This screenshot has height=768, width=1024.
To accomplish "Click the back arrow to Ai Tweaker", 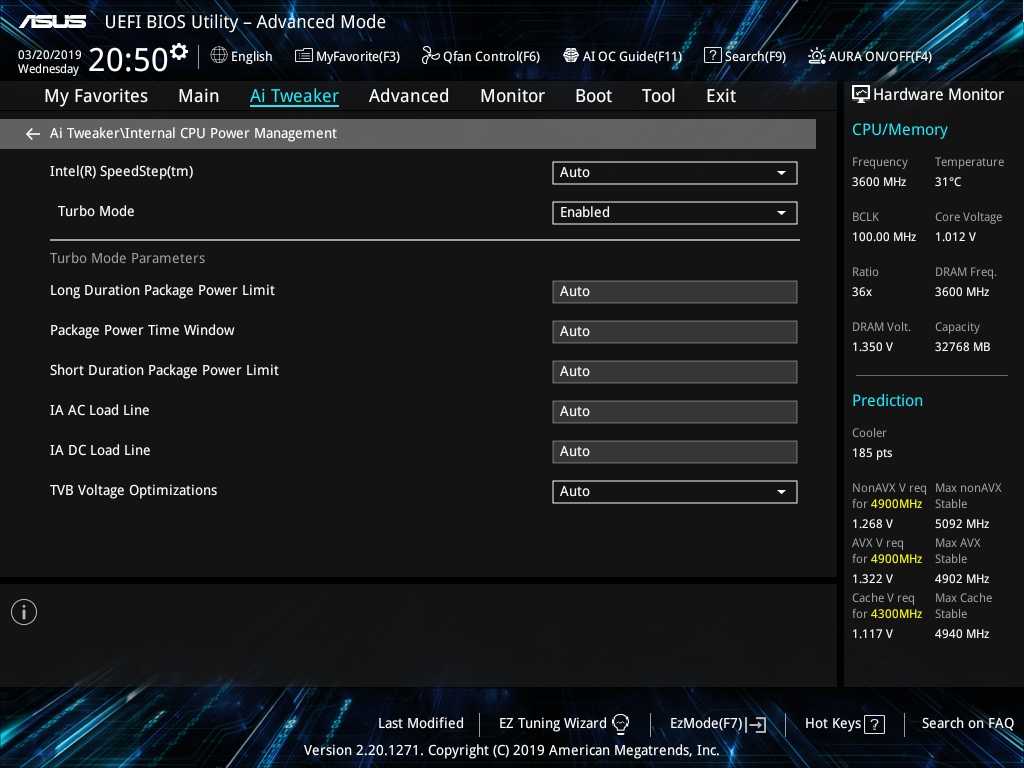I will tap(33, 134).
